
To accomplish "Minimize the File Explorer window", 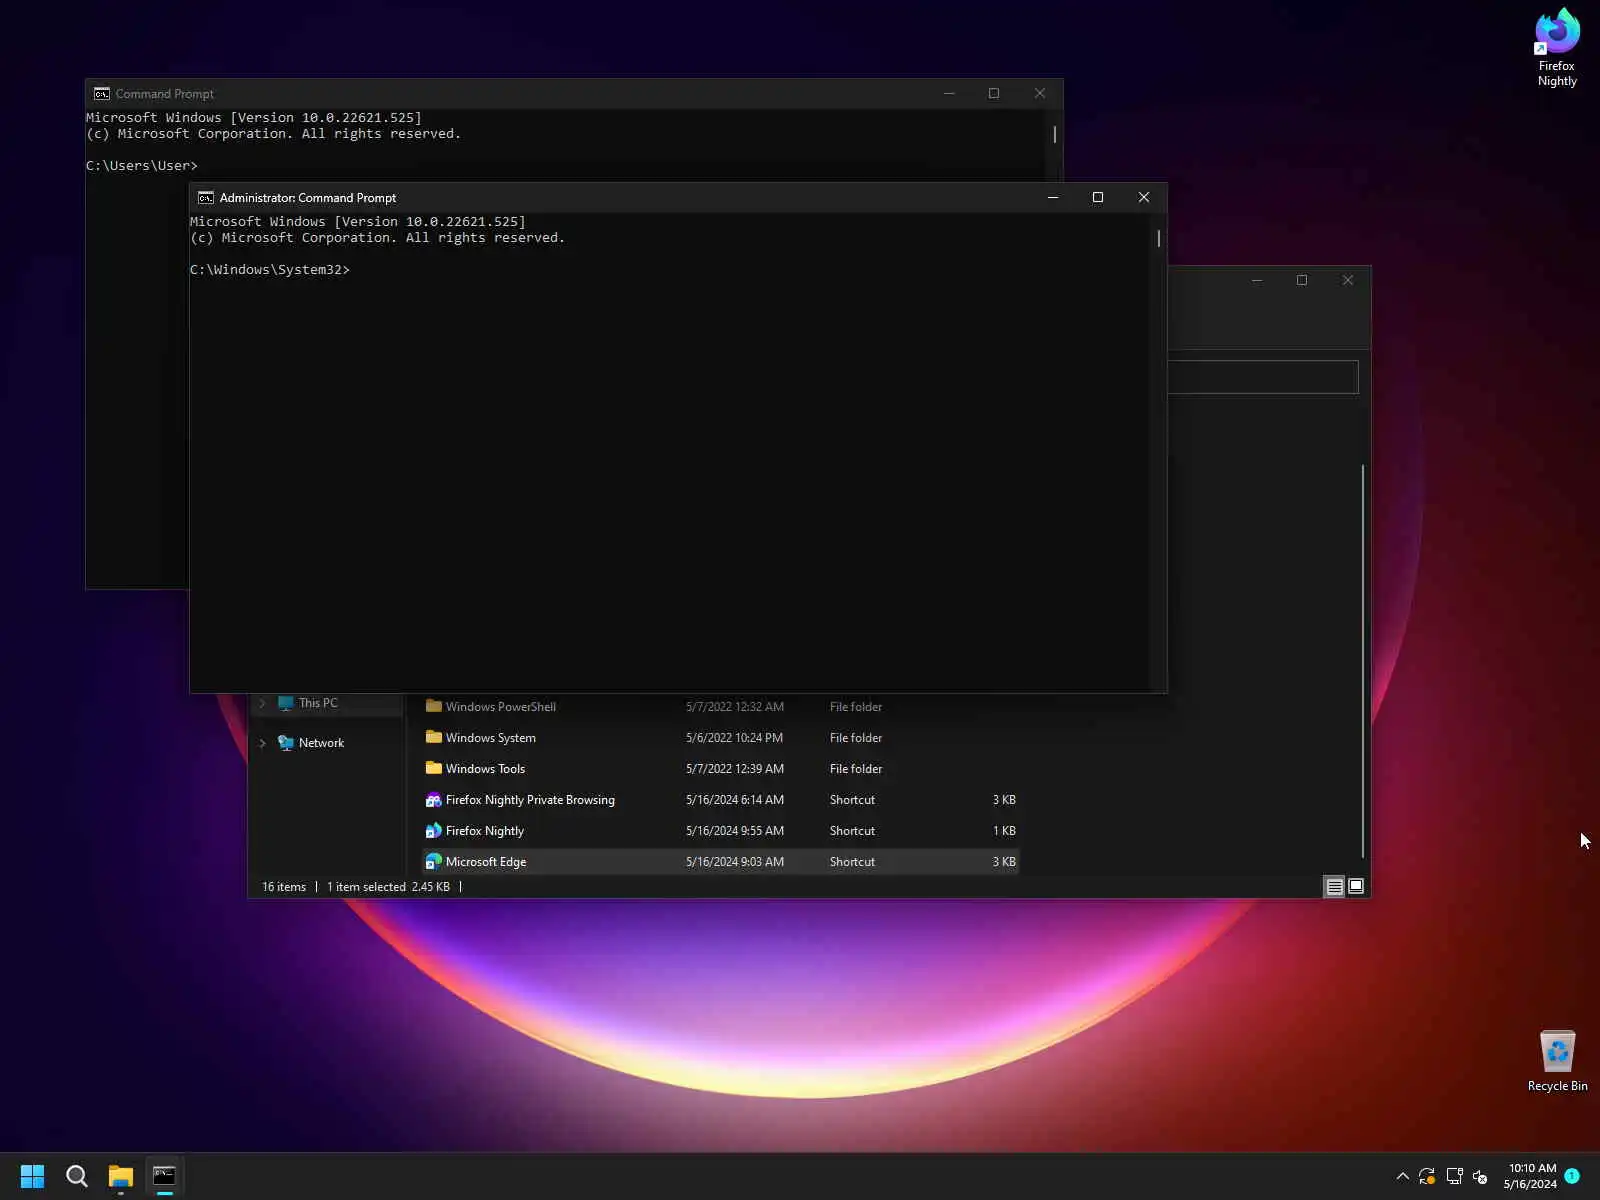I will click(1257, 280).
